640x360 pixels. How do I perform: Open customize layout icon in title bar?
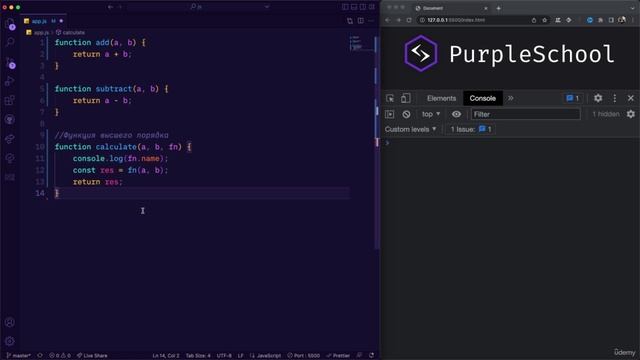click(371, 7)
